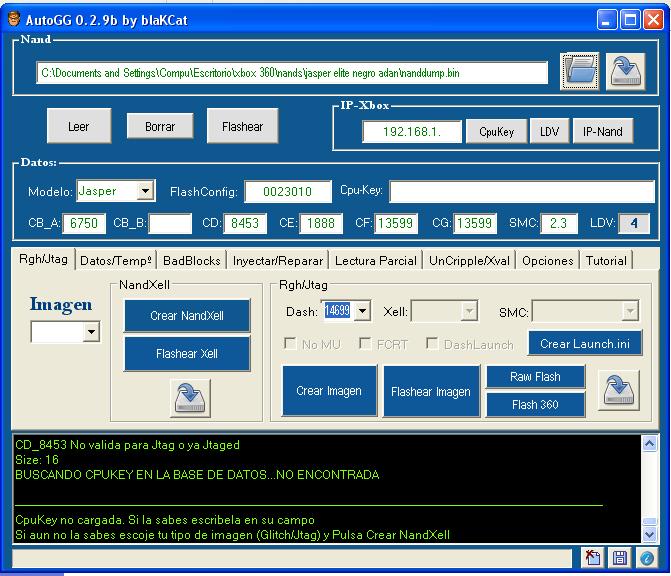
Task: Switch to the Rgh/Jtag tab
Action: tap(43, 259)
